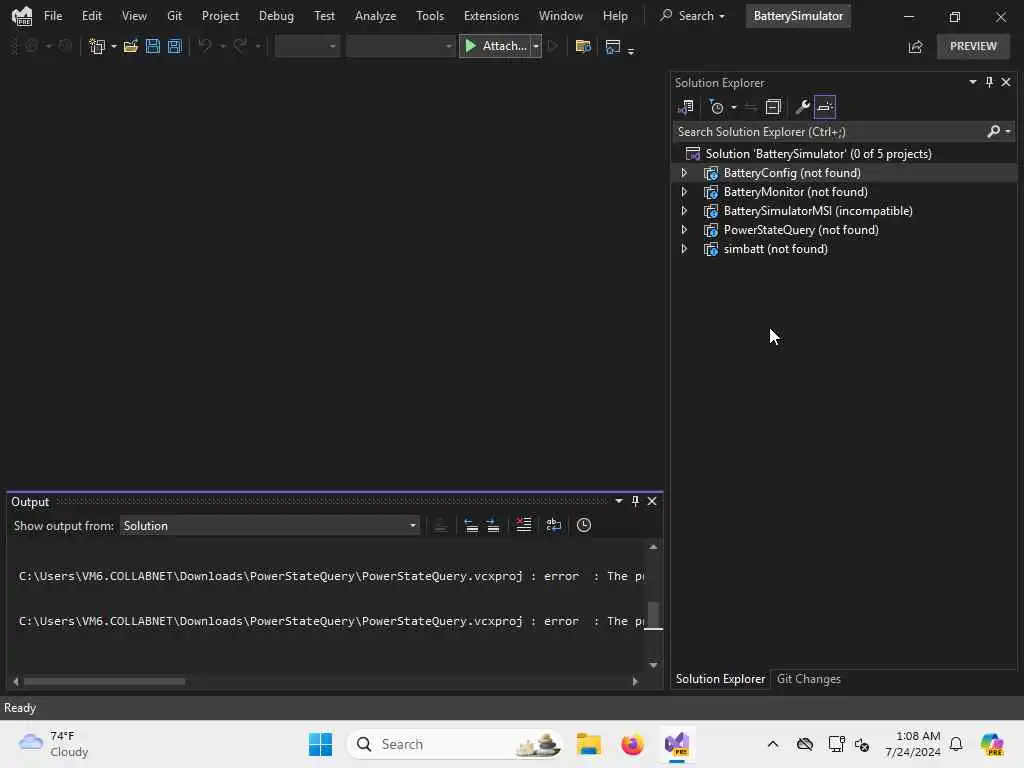Show hidden system tray icons
Screen dimensions: 1024x768
coord(773,744)
